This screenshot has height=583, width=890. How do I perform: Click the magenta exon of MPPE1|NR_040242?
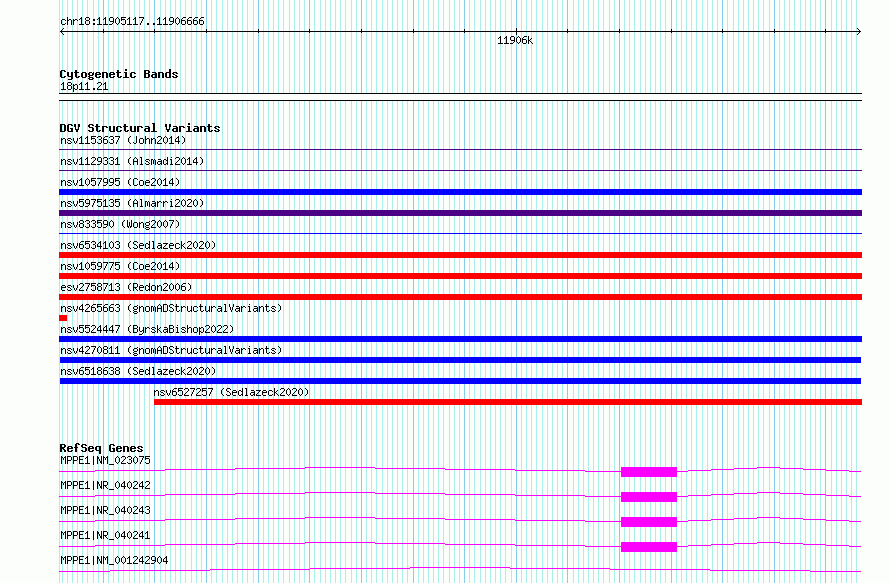(x=649, y=497)
